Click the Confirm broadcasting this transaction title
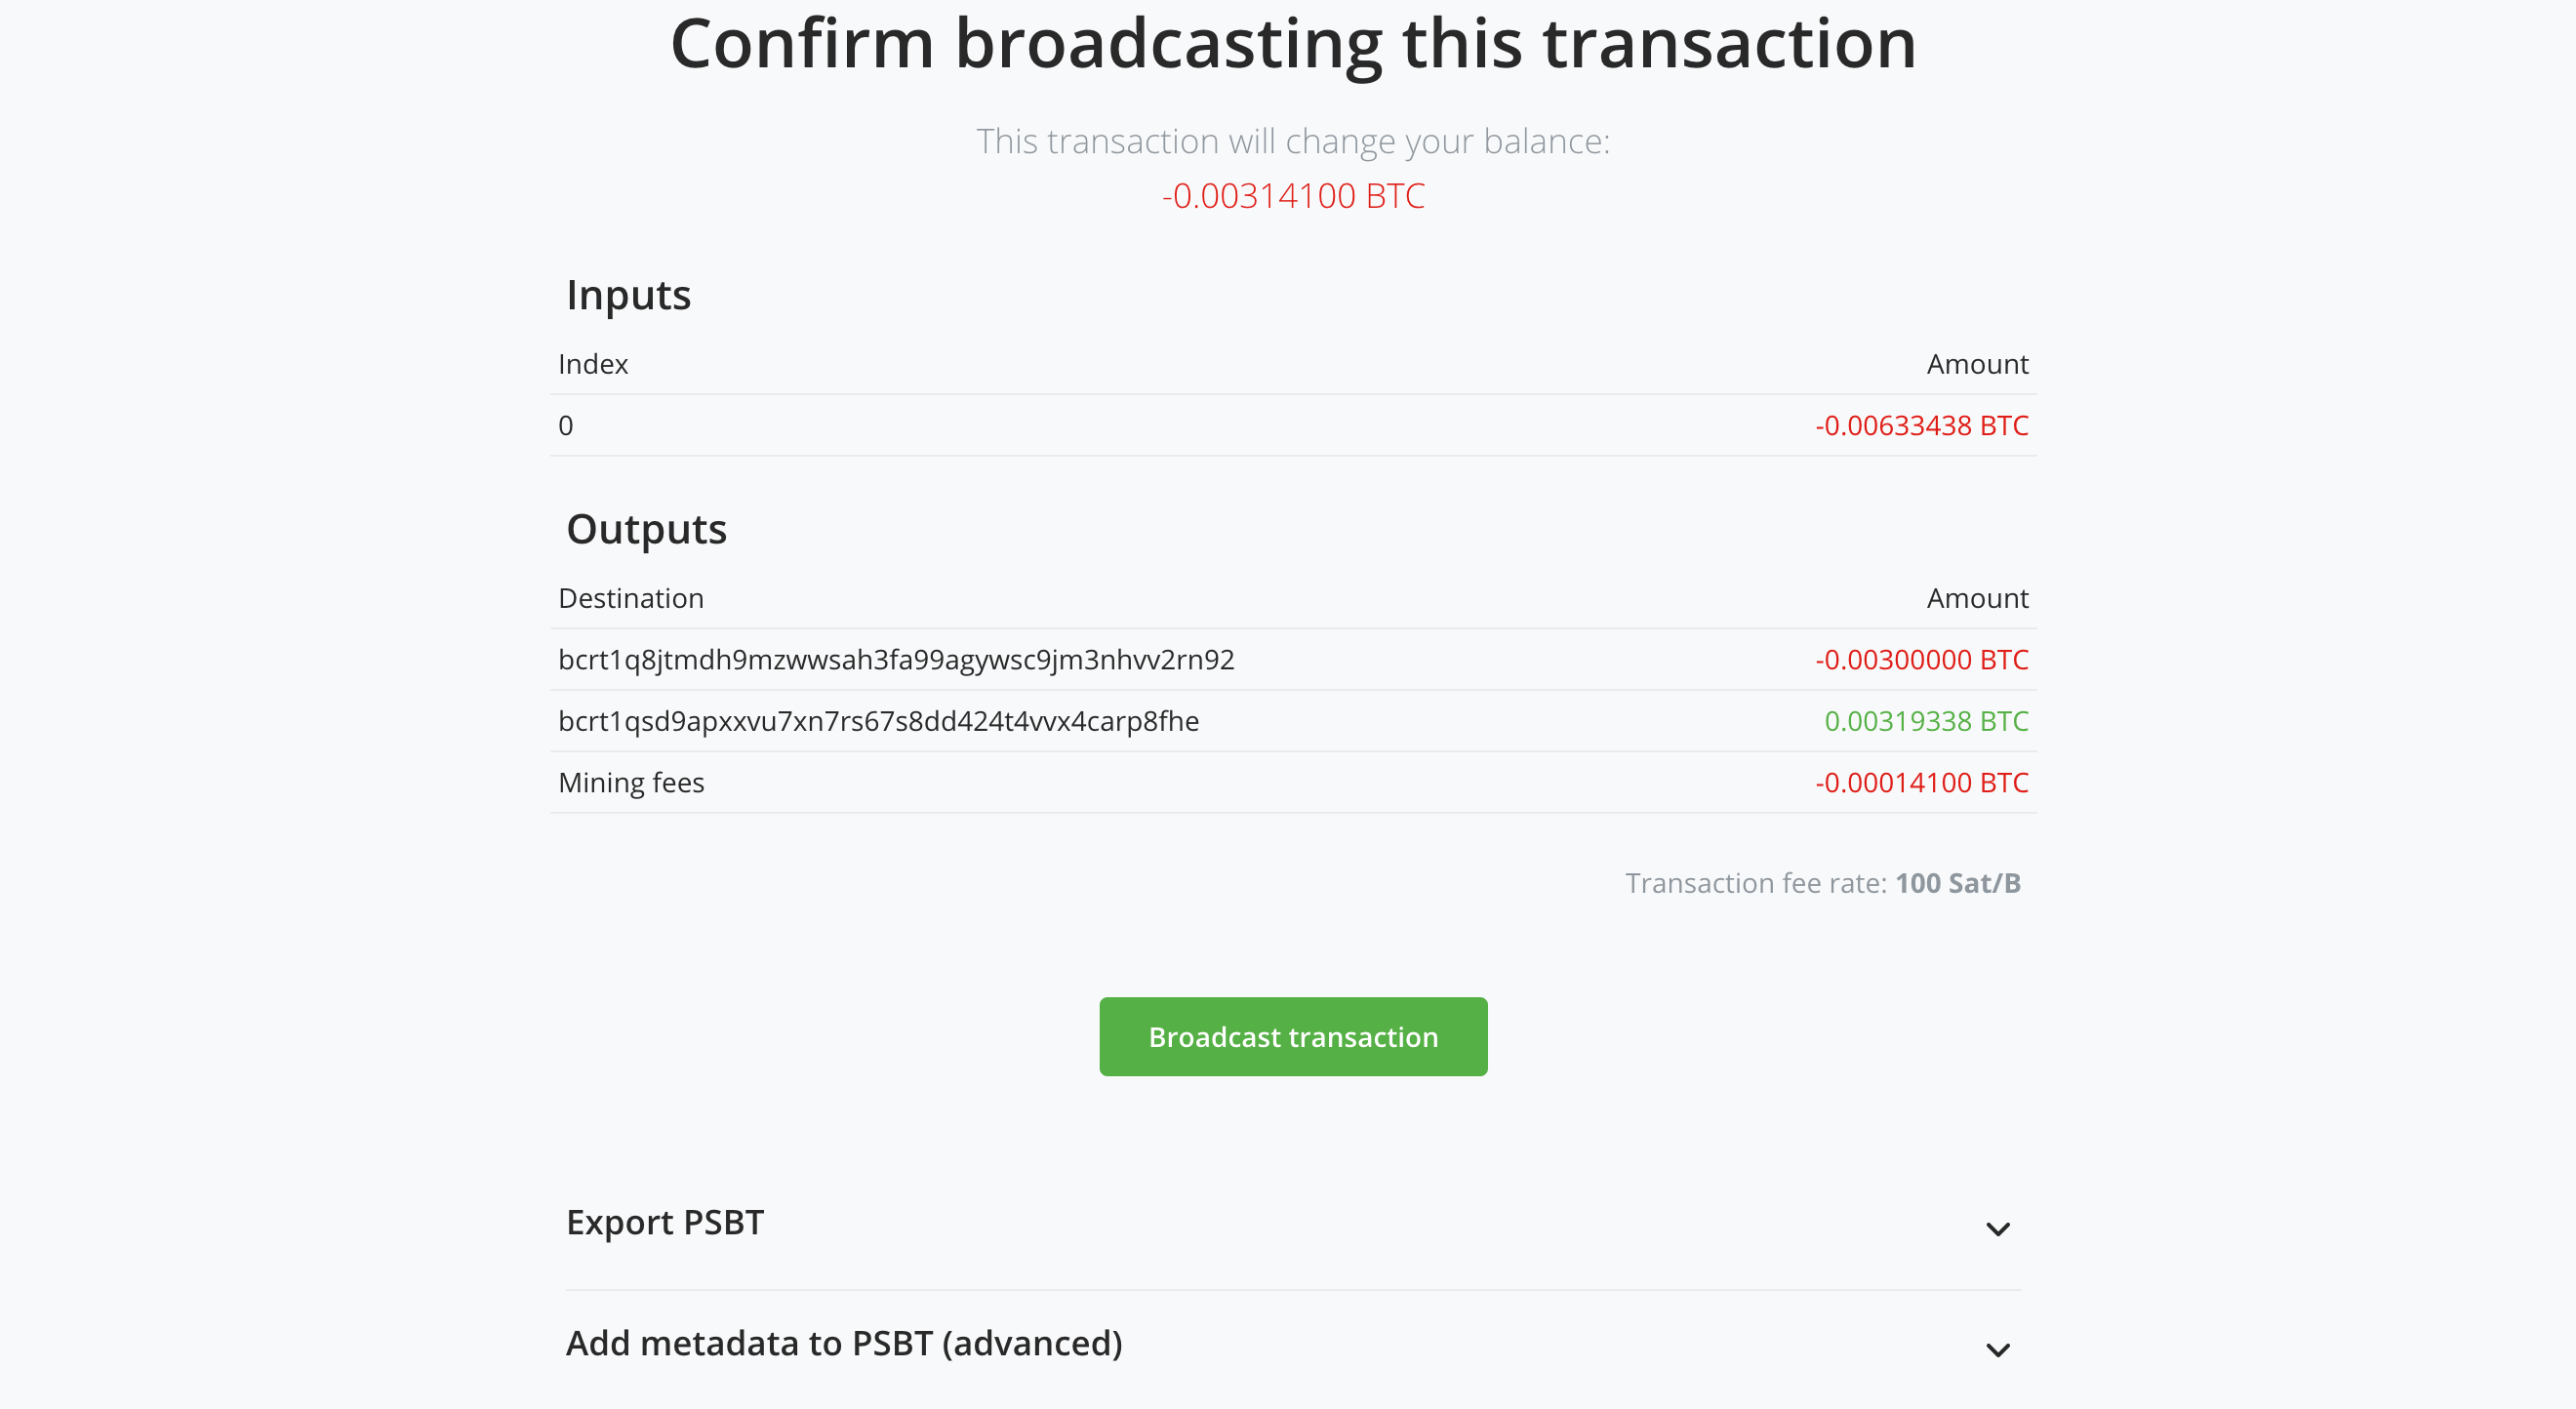 (1293, 42)
